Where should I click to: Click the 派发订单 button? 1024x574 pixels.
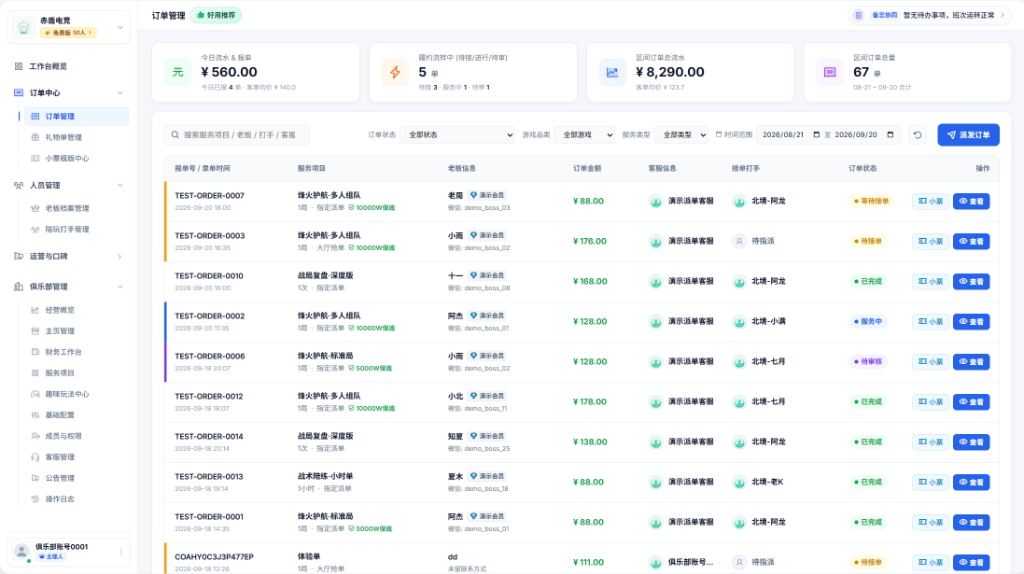(x=968, y=135)
